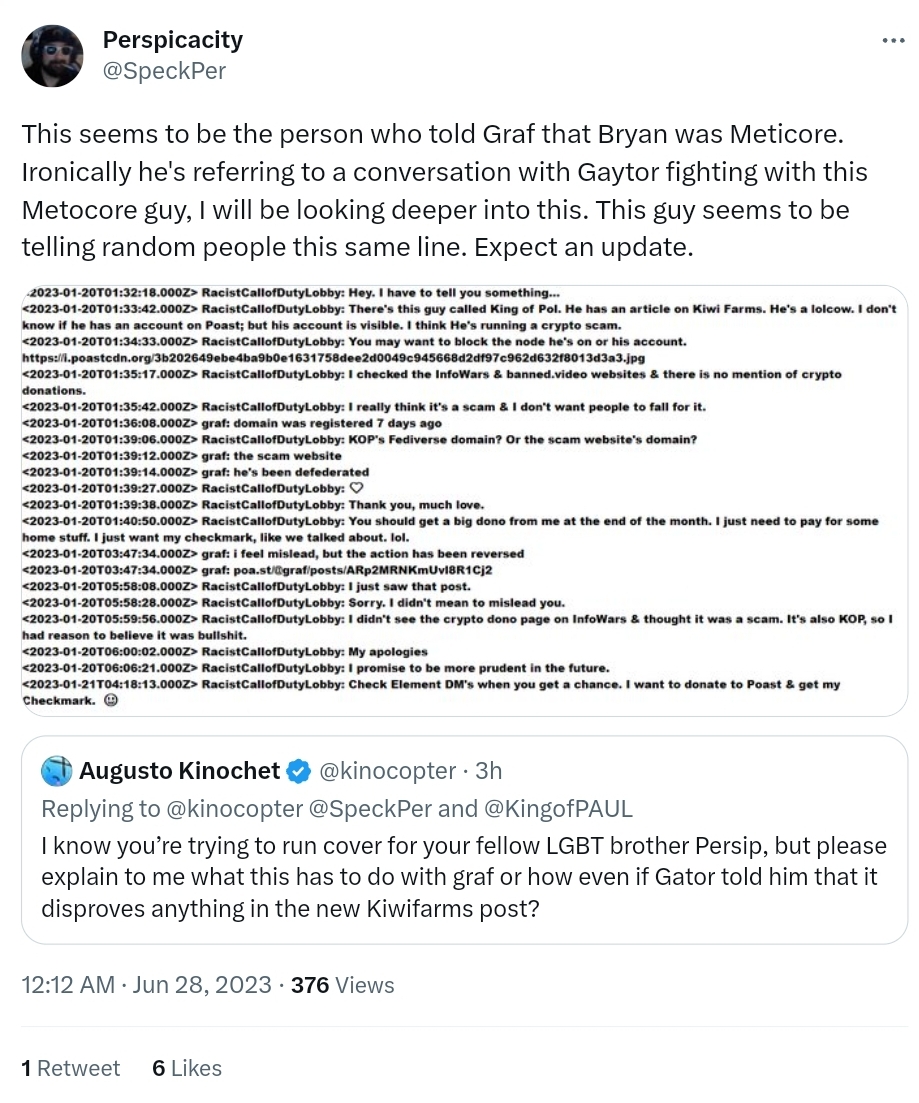The image size is (919, 1103).
Task: Click the 12:12 AM Jun 28, 2023 timestamp
Action: point(146,985)
